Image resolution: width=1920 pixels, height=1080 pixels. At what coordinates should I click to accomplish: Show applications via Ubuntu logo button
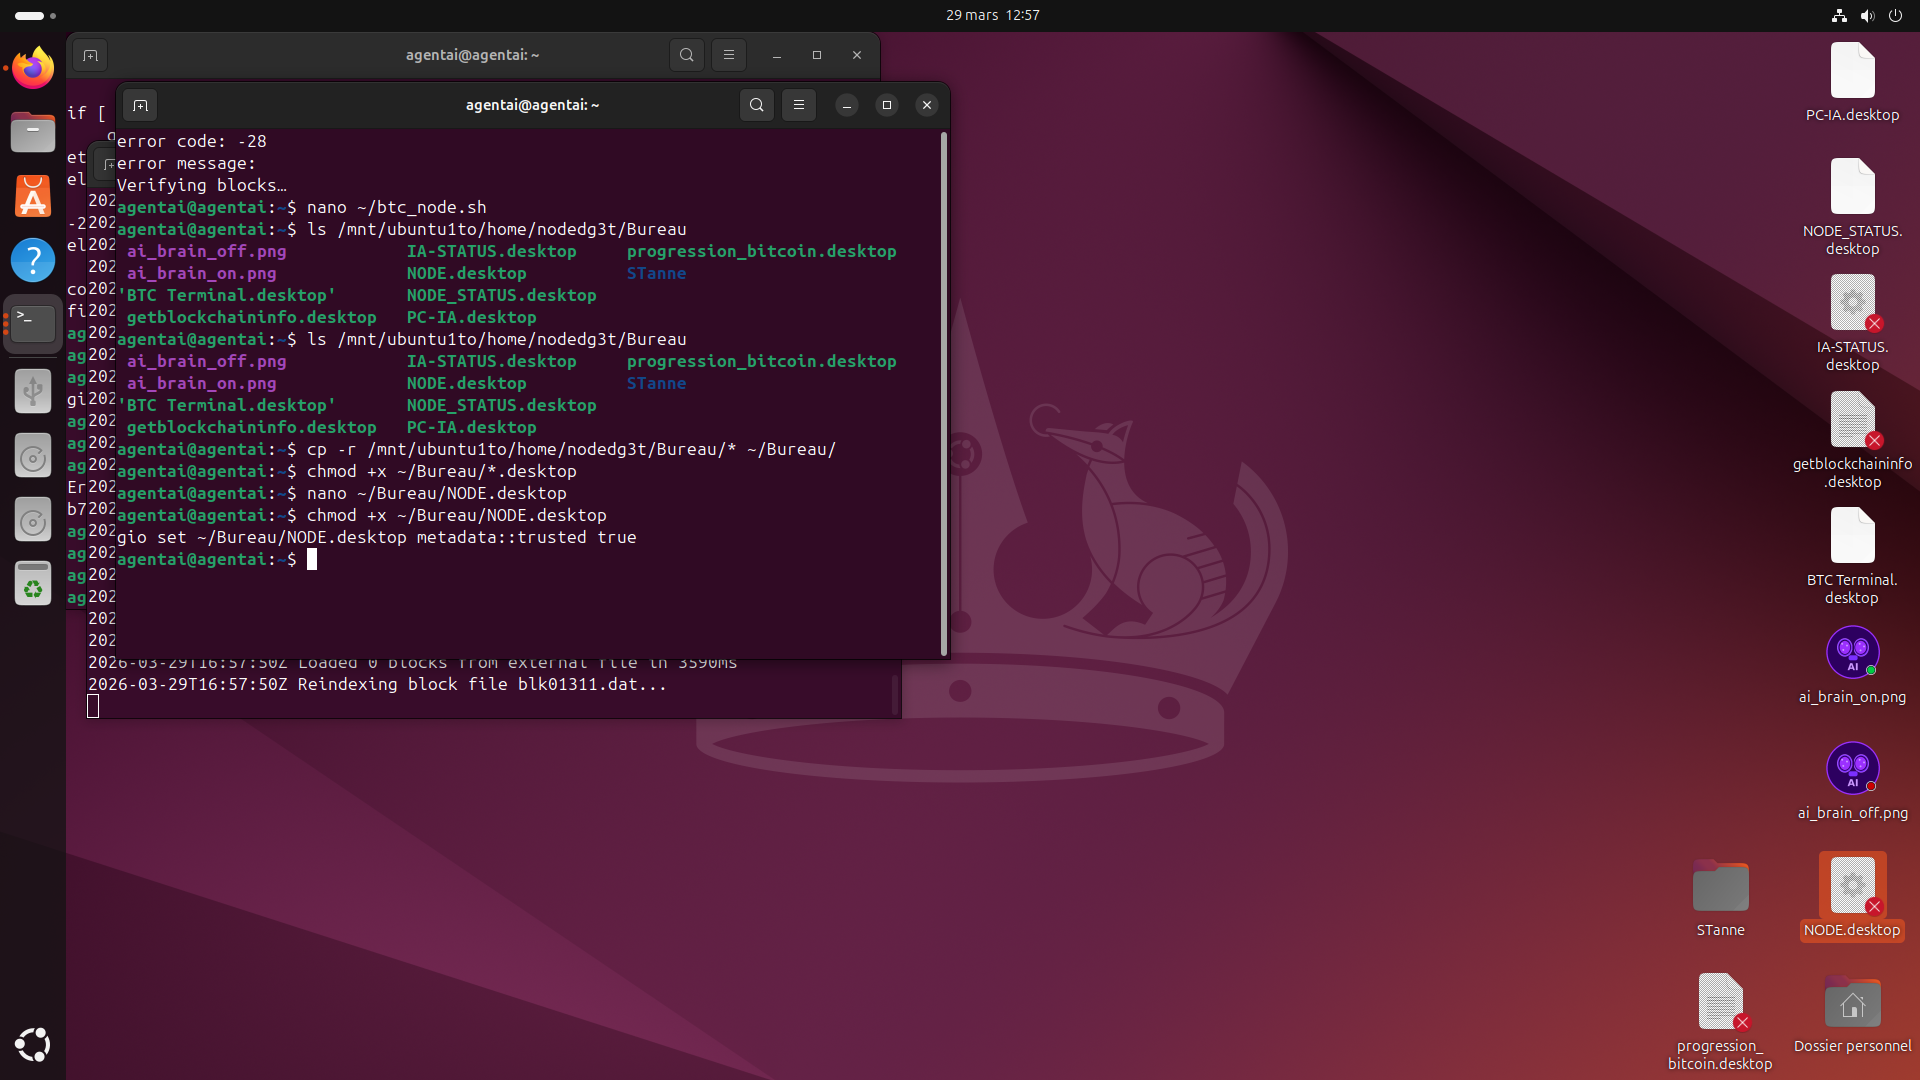33,1045
